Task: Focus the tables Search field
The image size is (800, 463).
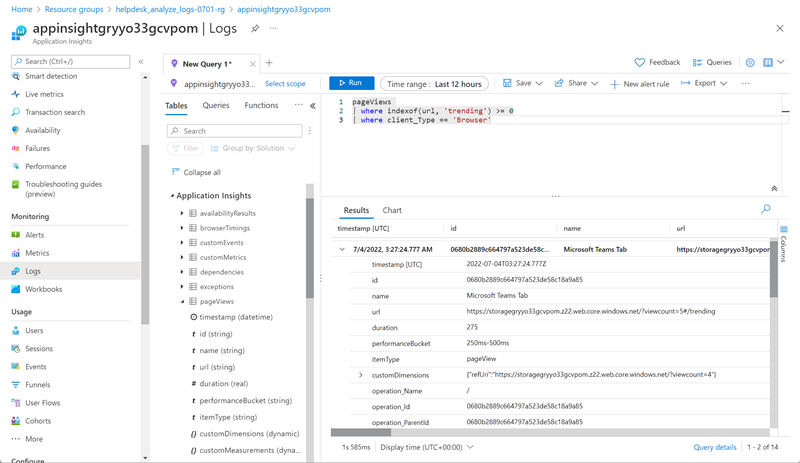Action: pos(234,131)
